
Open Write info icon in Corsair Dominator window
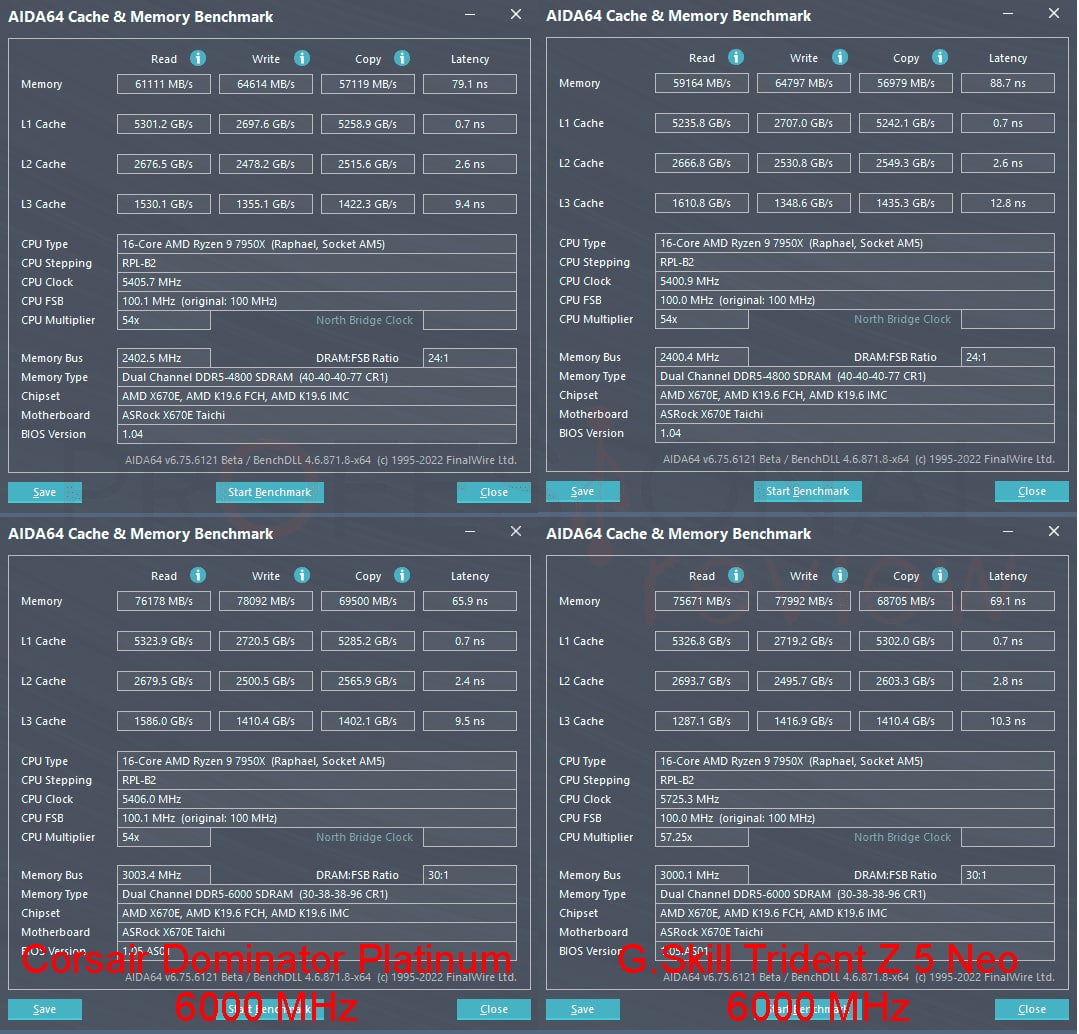[x=301, y=575]
